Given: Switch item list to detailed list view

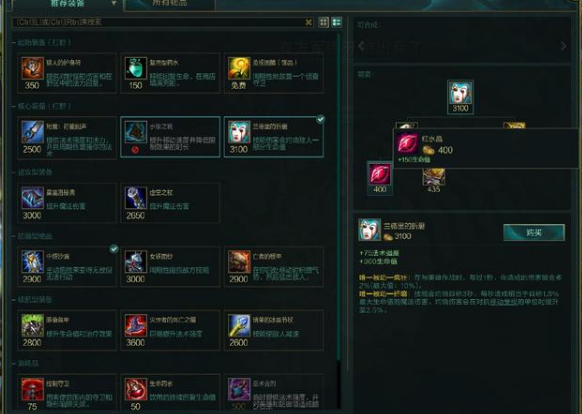Looking at the screenshot, I should pos(337,22).
